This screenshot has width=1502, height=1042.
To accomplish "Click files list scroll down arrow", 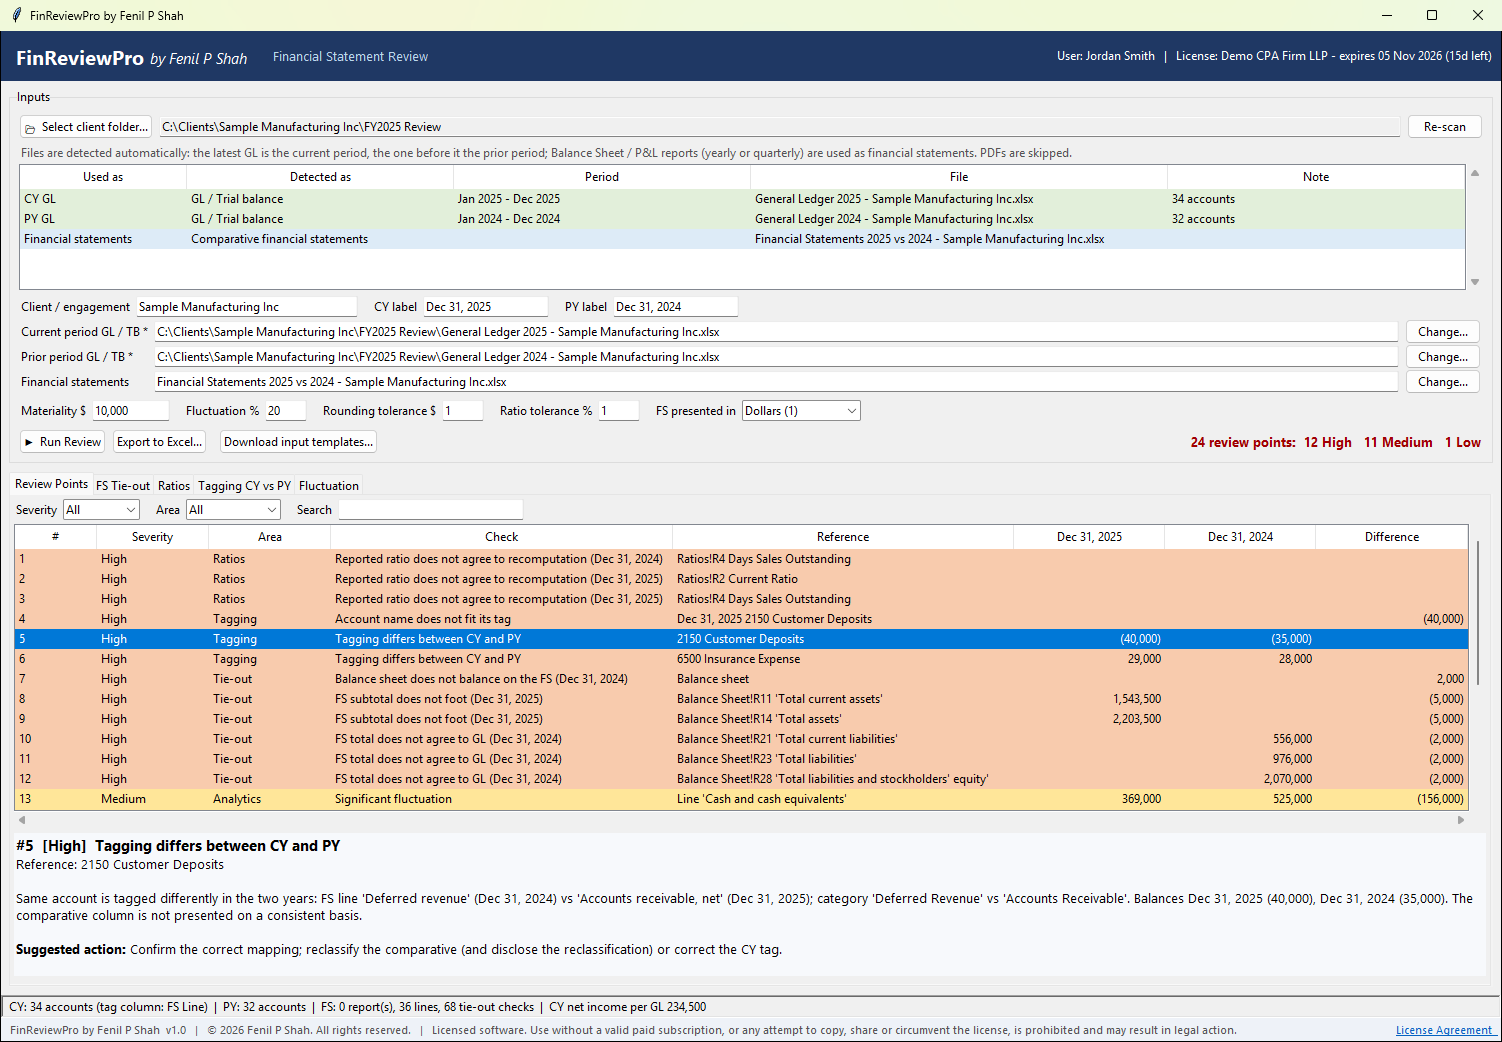I will pos(1475,282).
